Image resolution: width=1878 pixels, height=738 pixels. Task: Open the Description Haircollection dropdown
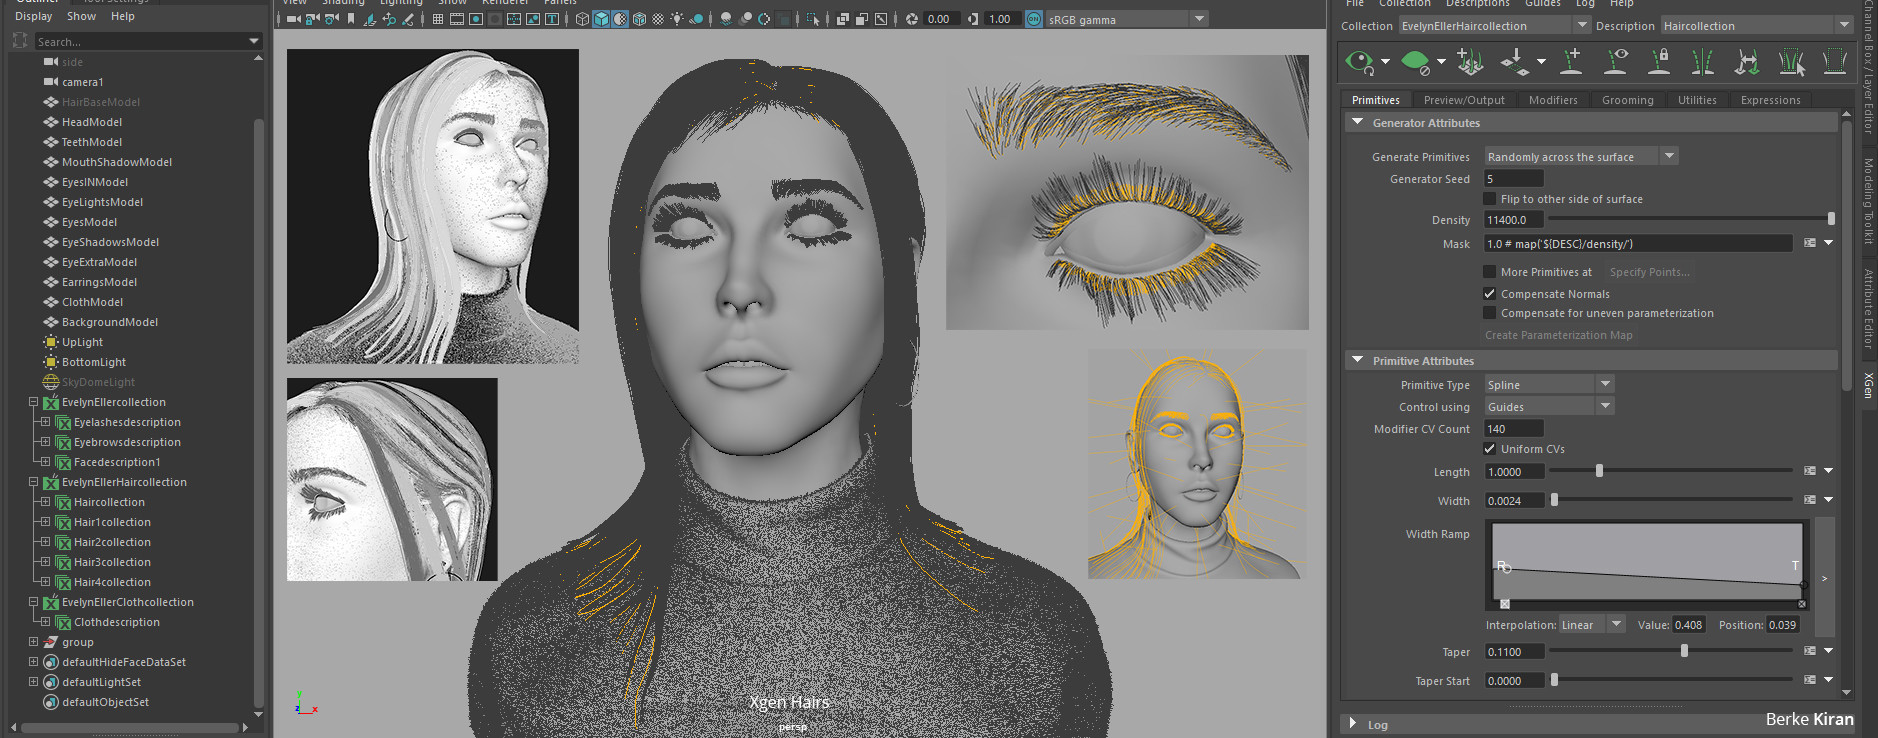tap(1757, 26)
